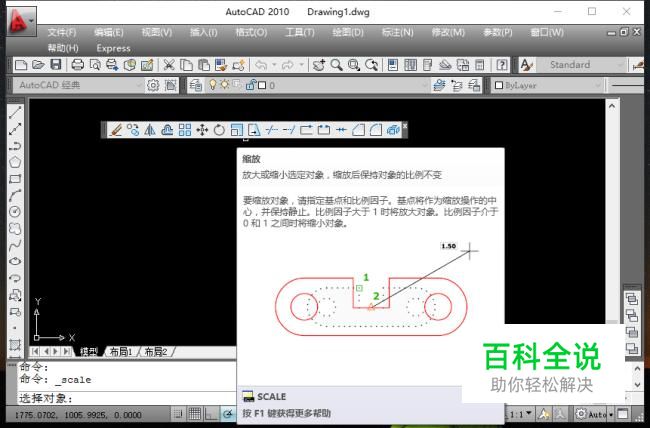Screen dimensions: 650x428
Task: Select the Rectangle tool in Draw toolbar
Action: point(15,179)
